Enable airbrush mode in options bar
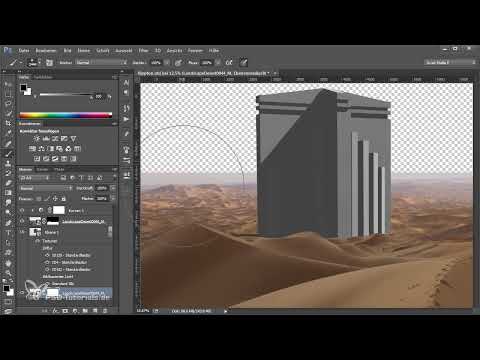 click(229, 63)
